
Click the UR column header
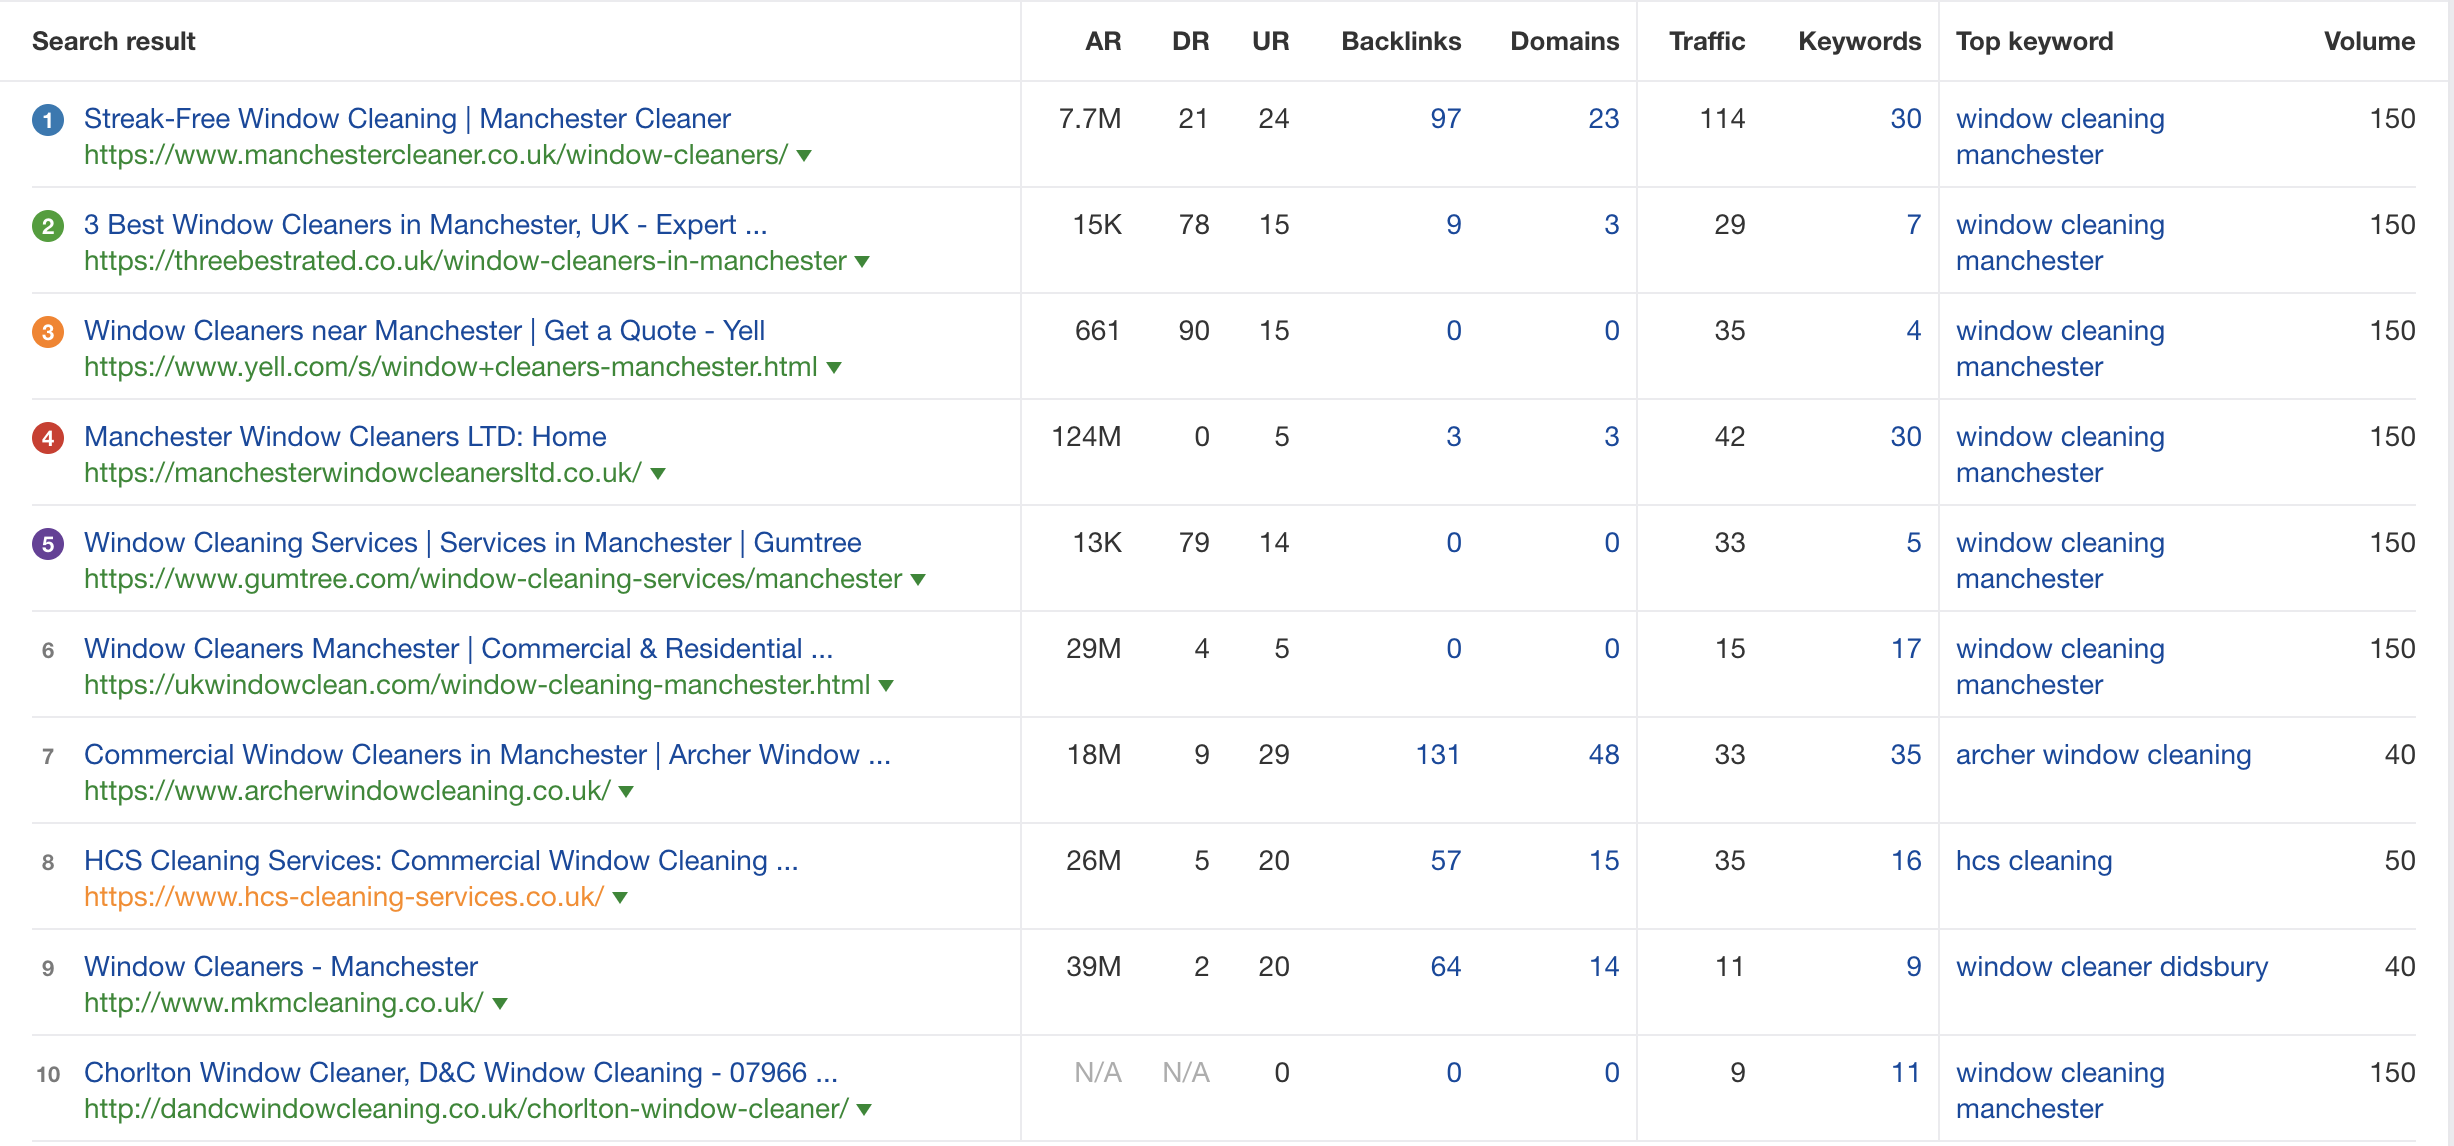pos(1270,41)
